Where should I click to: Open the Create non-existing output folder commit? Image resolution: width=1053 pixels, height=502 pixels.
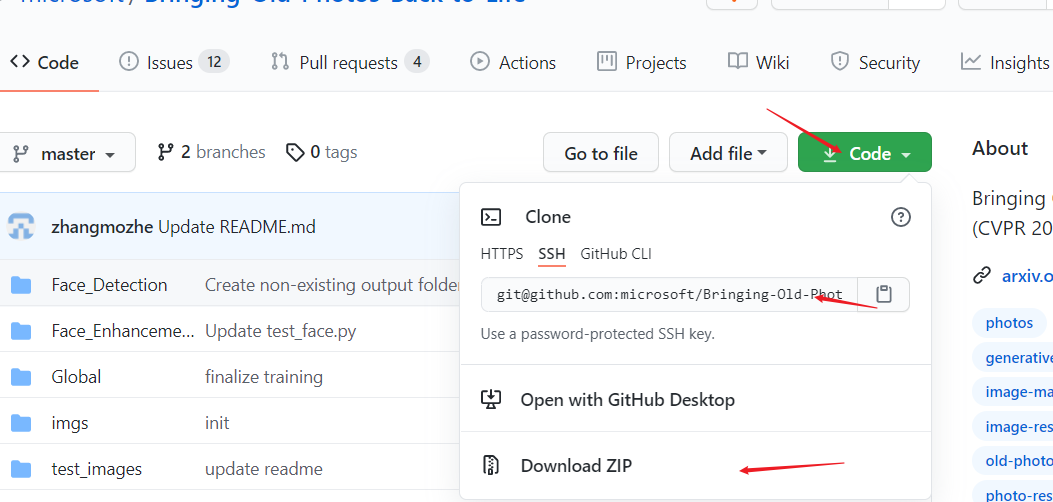pos(332,285)
